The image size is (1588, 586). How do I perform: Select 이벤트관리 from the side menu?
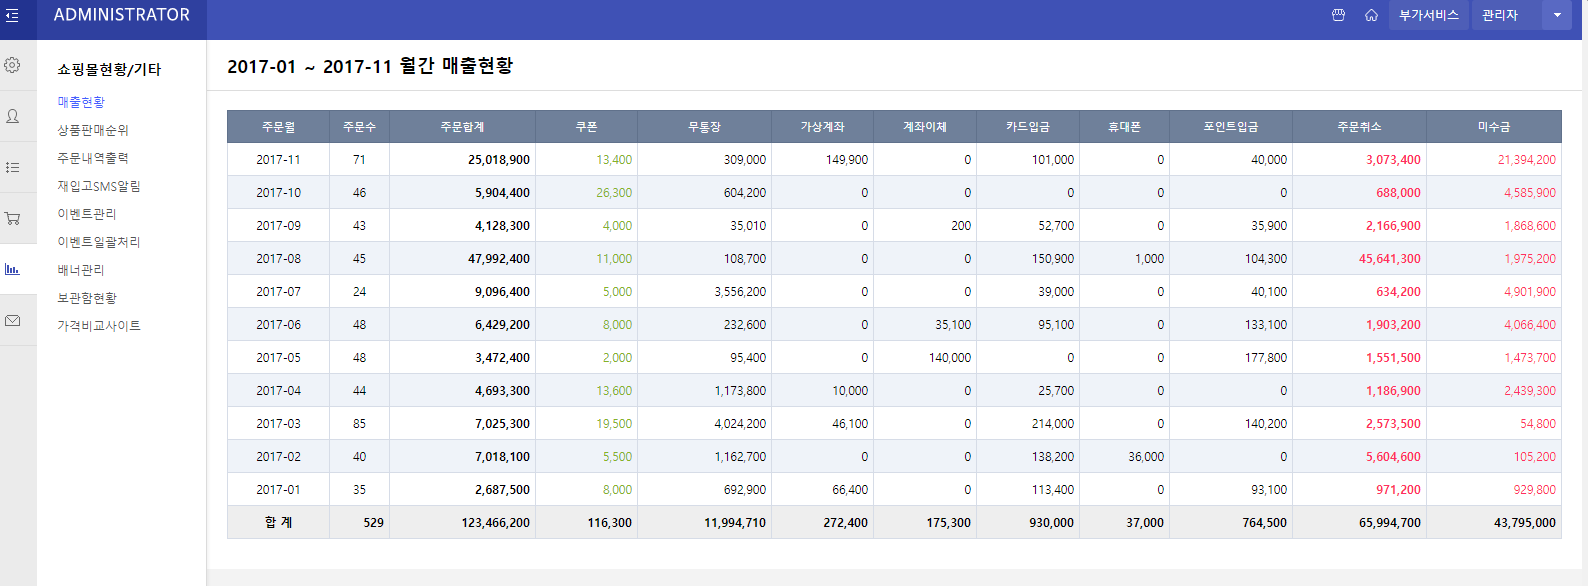pyautogui.click(x=87, y=214)
